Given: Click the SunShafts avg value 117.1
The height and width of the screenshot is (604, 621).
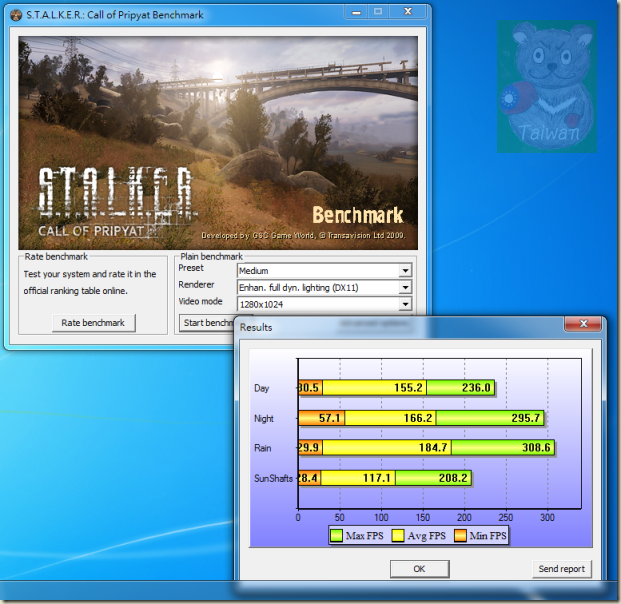Looking at the screenshot, I should coord(377,478).
